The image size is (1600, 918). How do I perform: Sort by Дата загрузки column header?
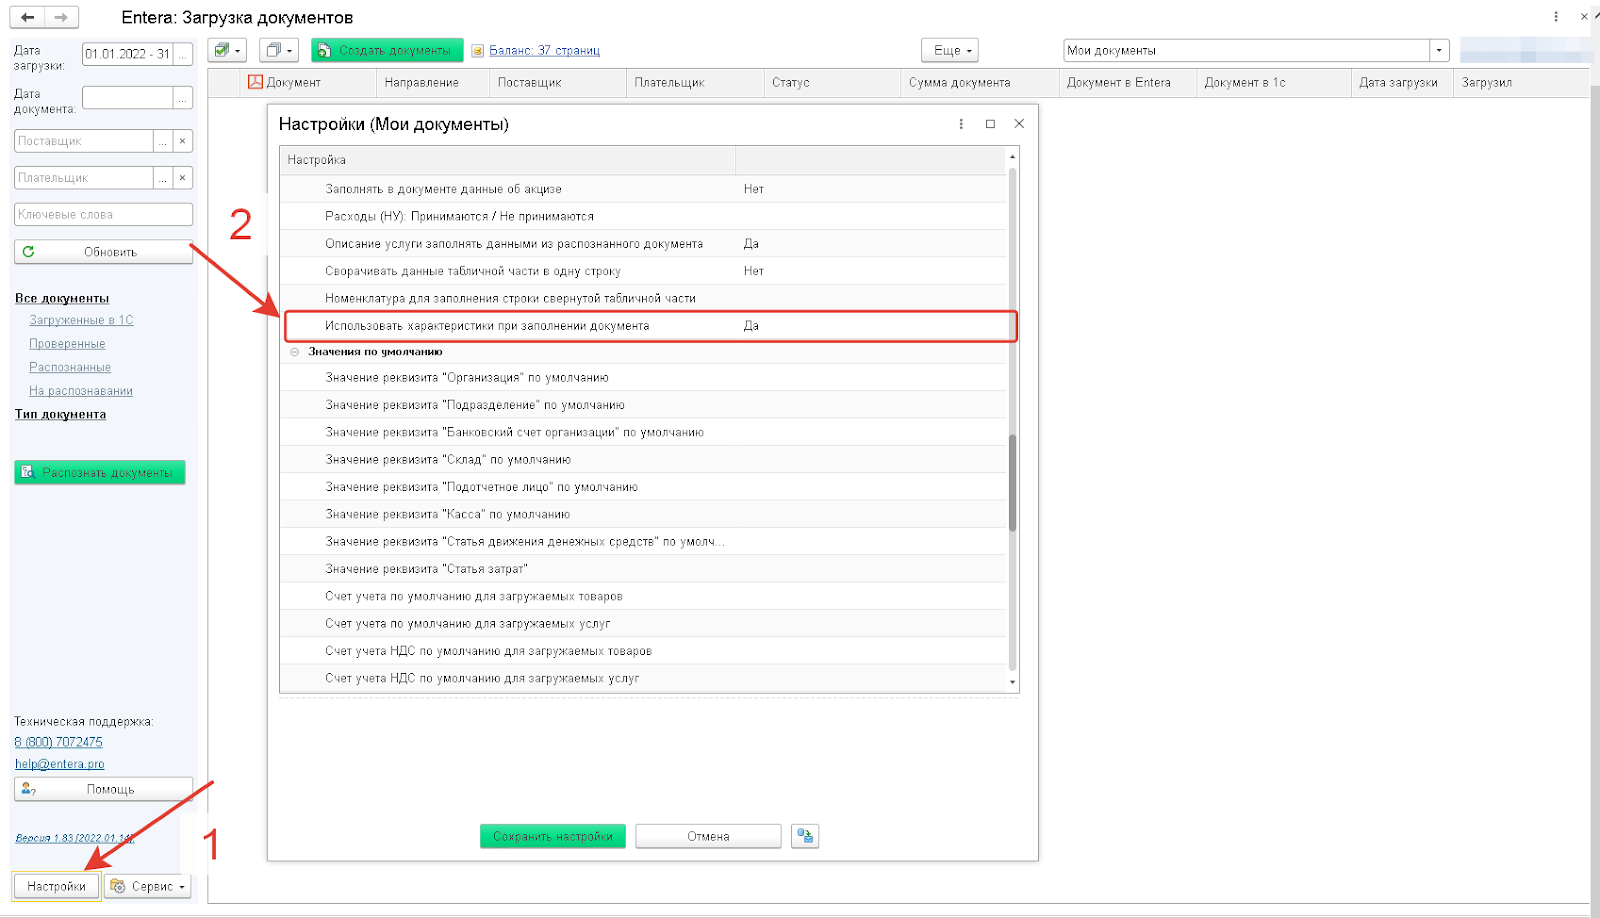pyautogui.click(x=1402, y=83)
